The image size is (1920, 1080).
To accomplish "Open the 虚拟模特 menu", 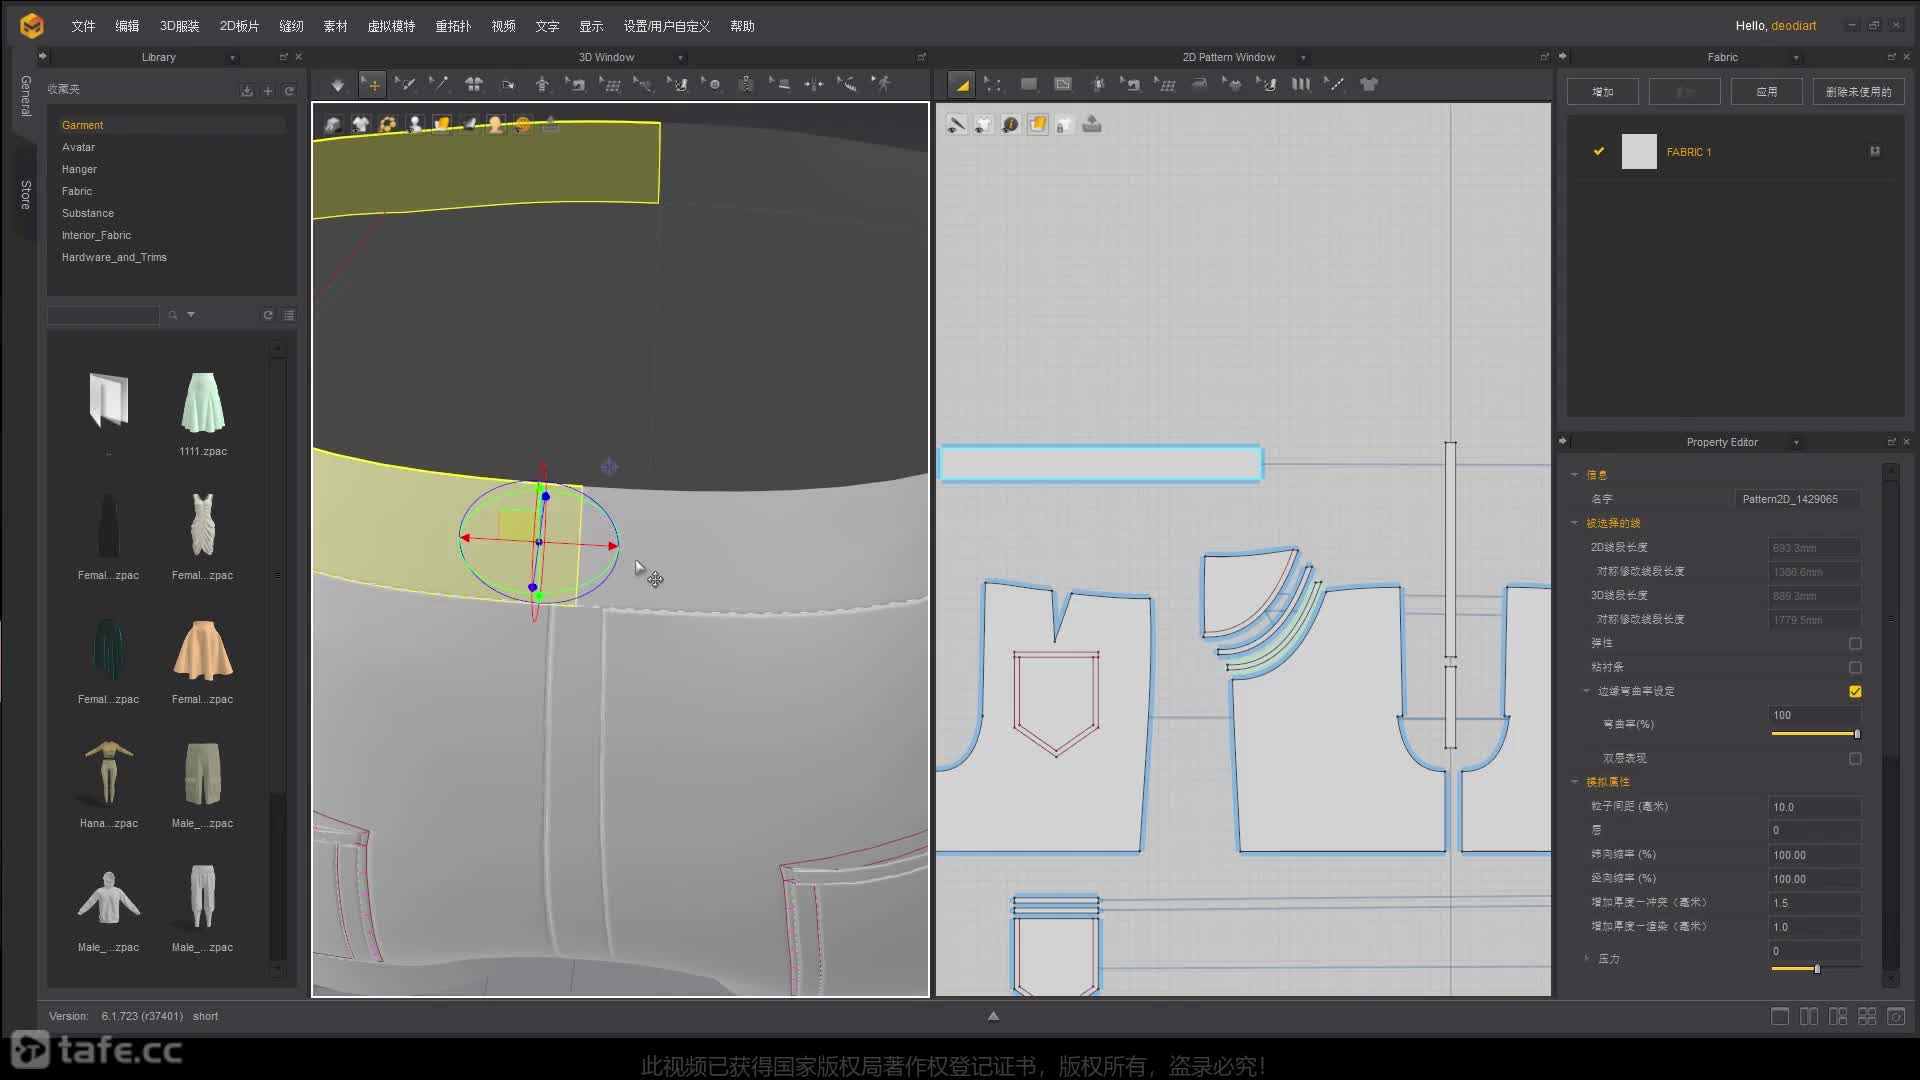I will tap(391, 26).
